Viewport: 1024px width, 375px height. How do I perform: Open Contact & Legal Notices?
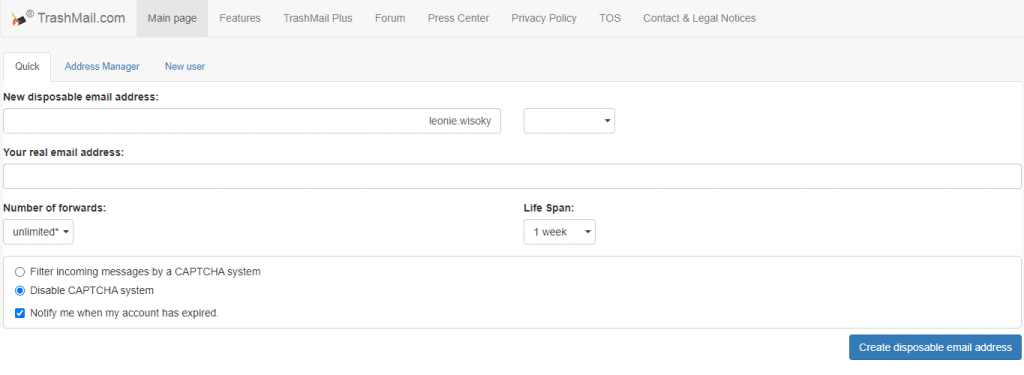pos(699,18)
